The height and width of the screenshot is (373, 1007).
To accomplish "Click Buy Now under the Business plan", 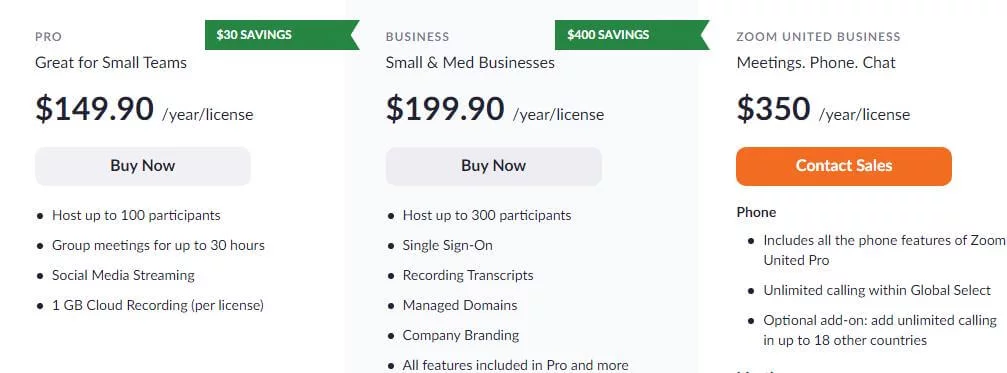I will [x=493, y=166].
